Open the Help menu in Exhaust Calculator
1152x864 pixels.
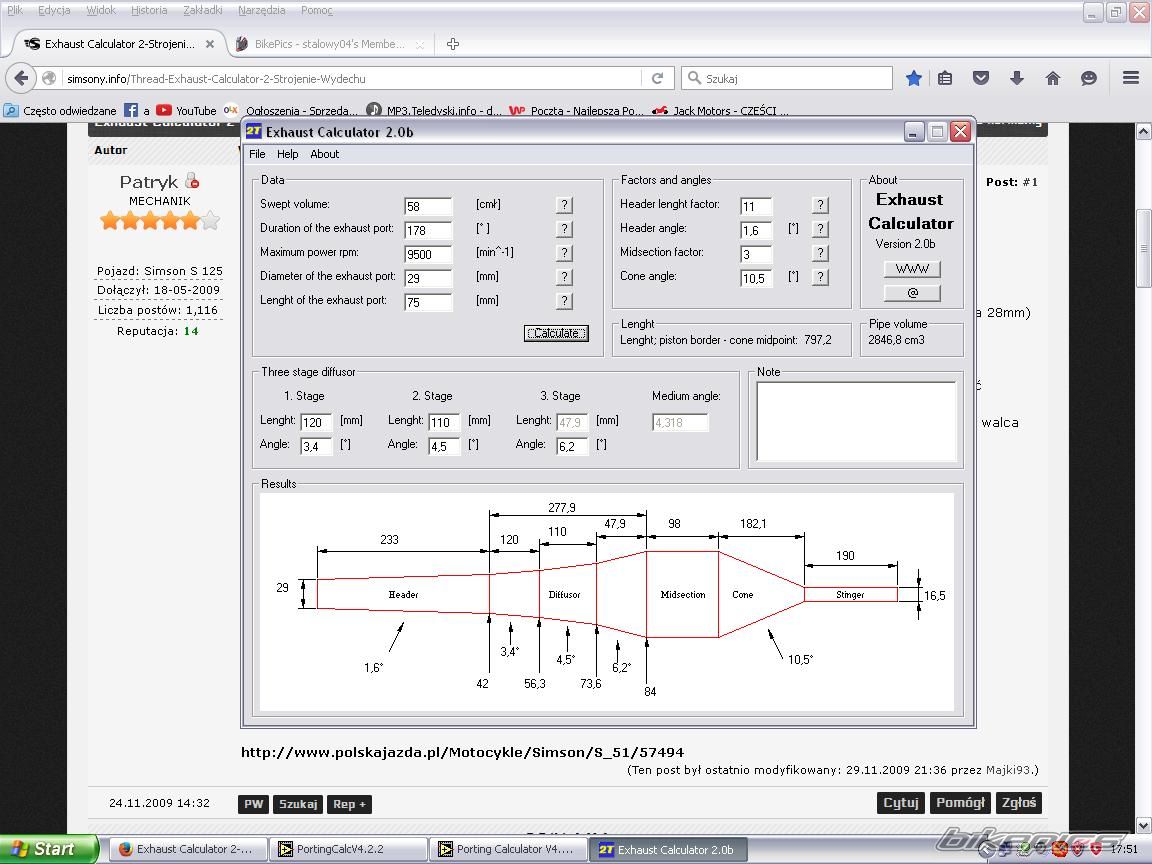pos(287,154)
